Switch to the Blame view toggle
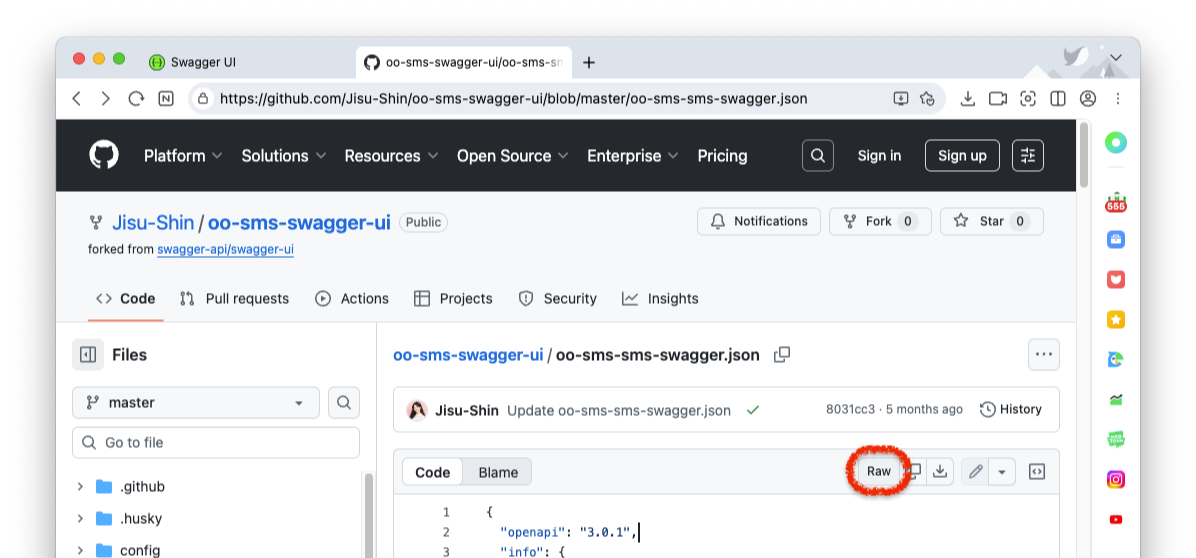 coord(498,472)
